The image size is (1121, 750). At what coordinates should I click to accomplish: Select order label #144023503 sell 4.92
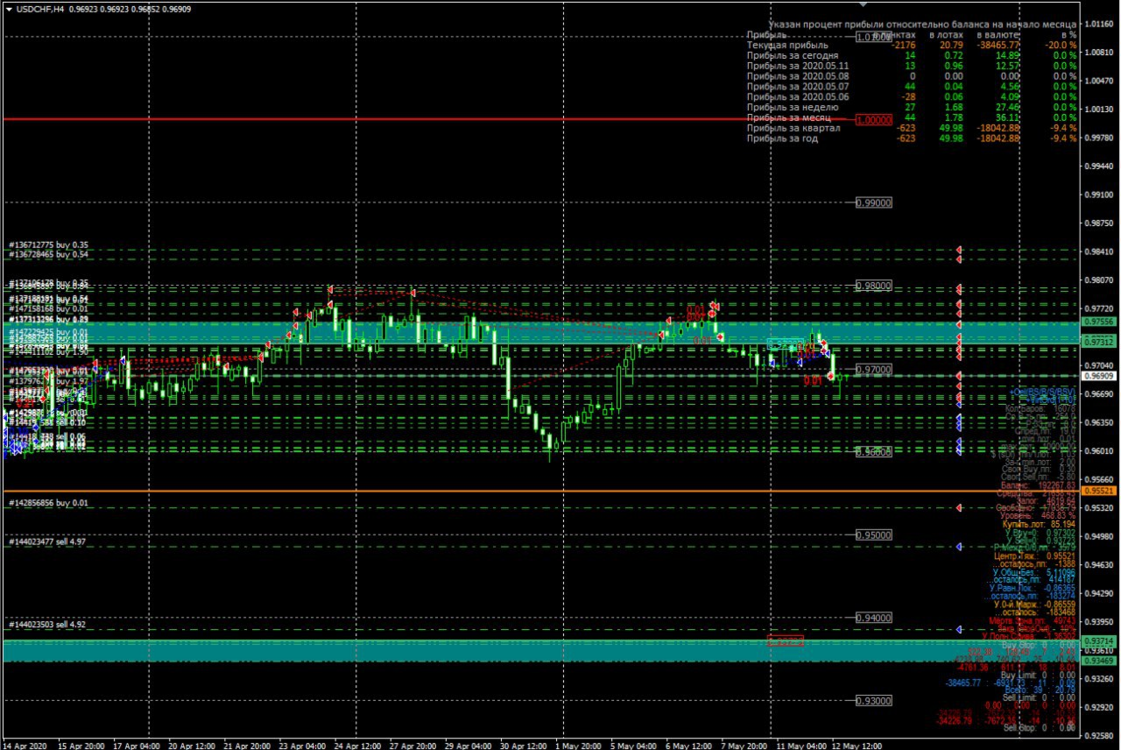click(47, 625)
